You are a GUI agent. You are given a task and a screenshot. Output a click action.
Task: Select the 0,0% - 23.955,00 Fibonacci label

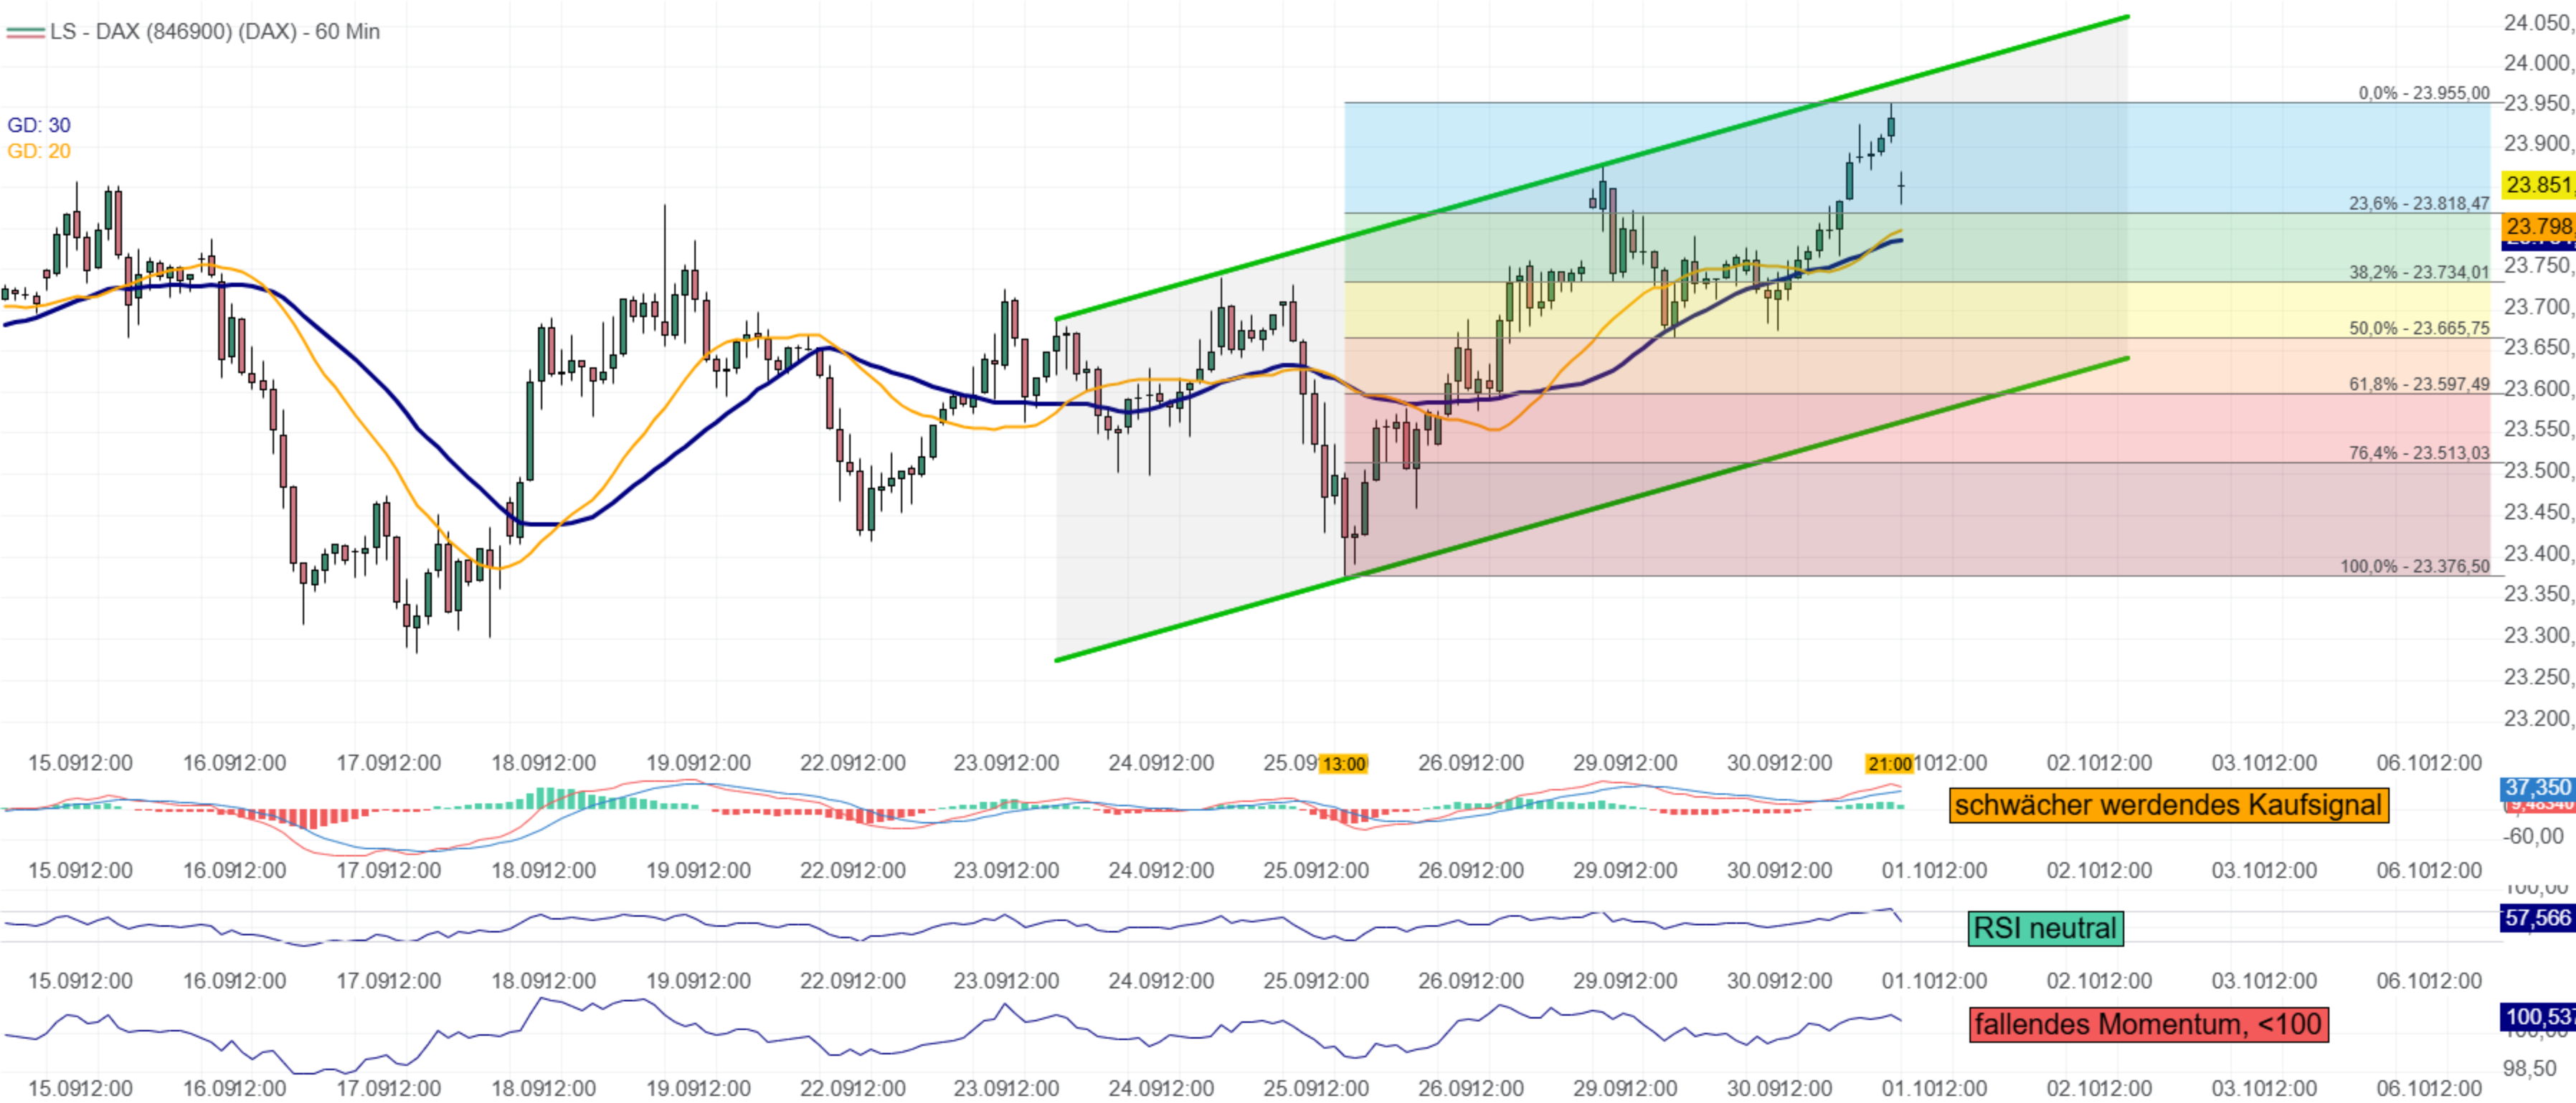click(x=2423, y=93)
